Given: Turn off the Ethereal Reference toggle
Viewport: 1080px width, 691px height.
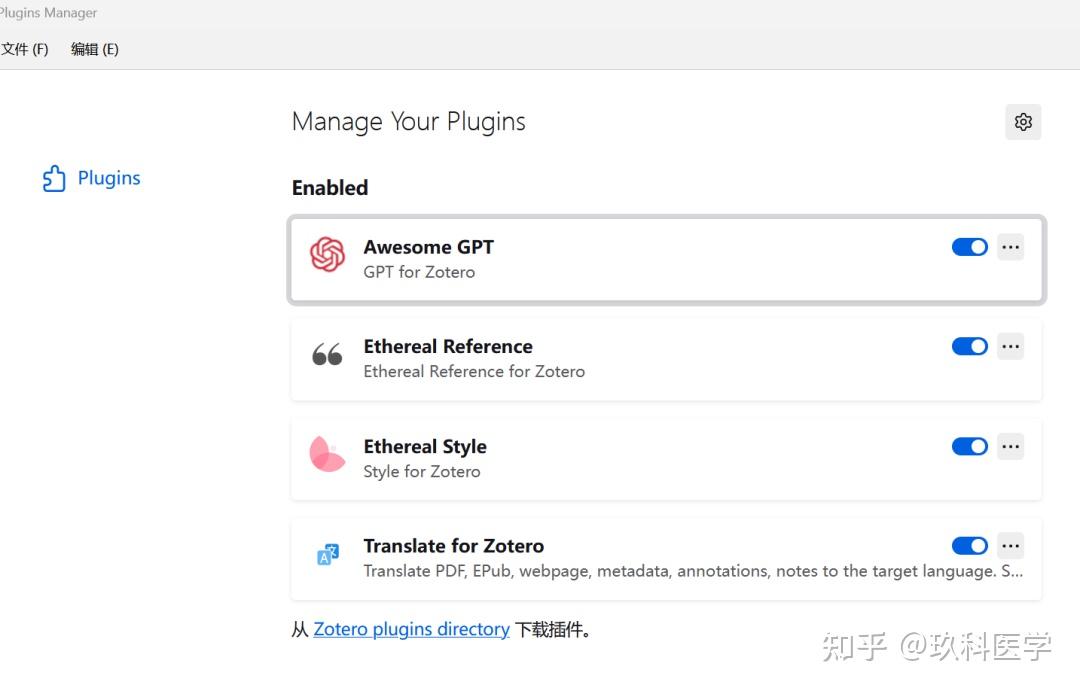Looking at the screenshot, I should (x=969, y=346).
